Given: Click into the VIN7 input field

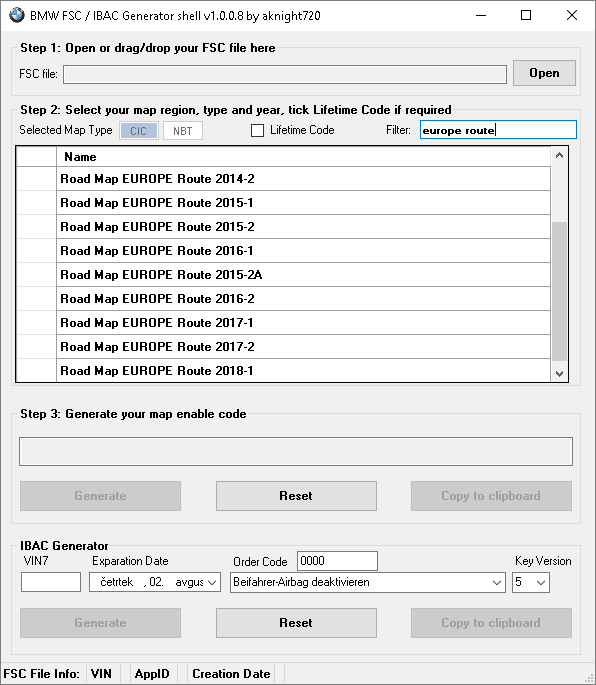Looking at the screenshot, I should (x=51, y=582).
